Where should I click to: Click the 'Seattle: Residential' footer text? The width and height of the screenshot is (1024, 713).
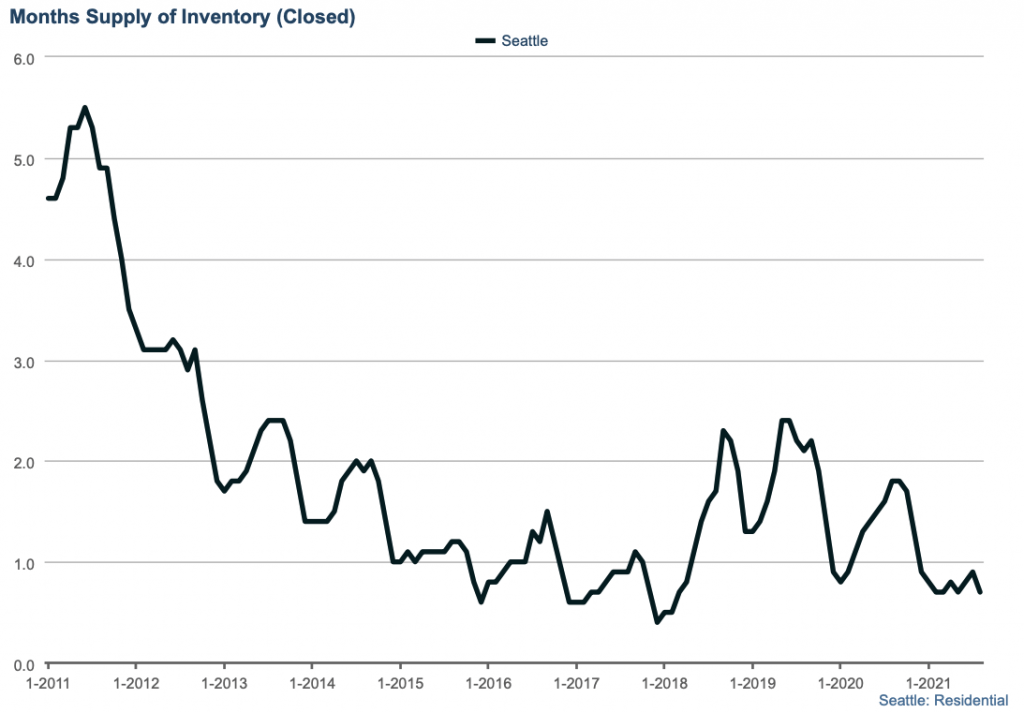tap(943, 700)
